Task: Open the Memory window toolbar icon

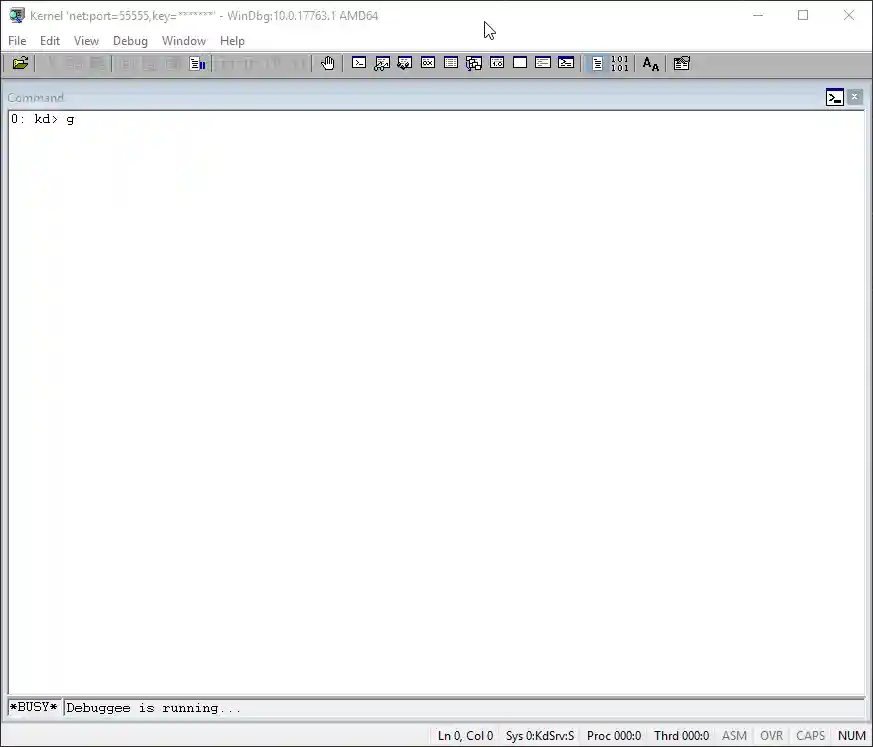Action: 451,62
